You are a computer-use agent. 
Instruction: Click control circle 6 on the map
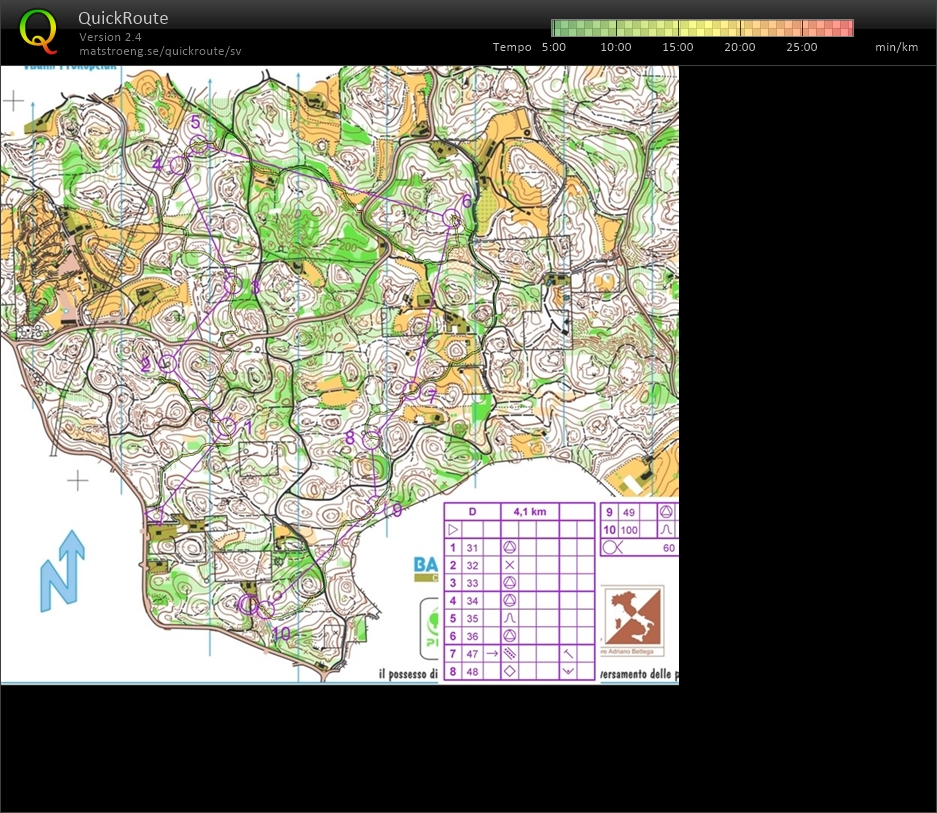[452, 219]
